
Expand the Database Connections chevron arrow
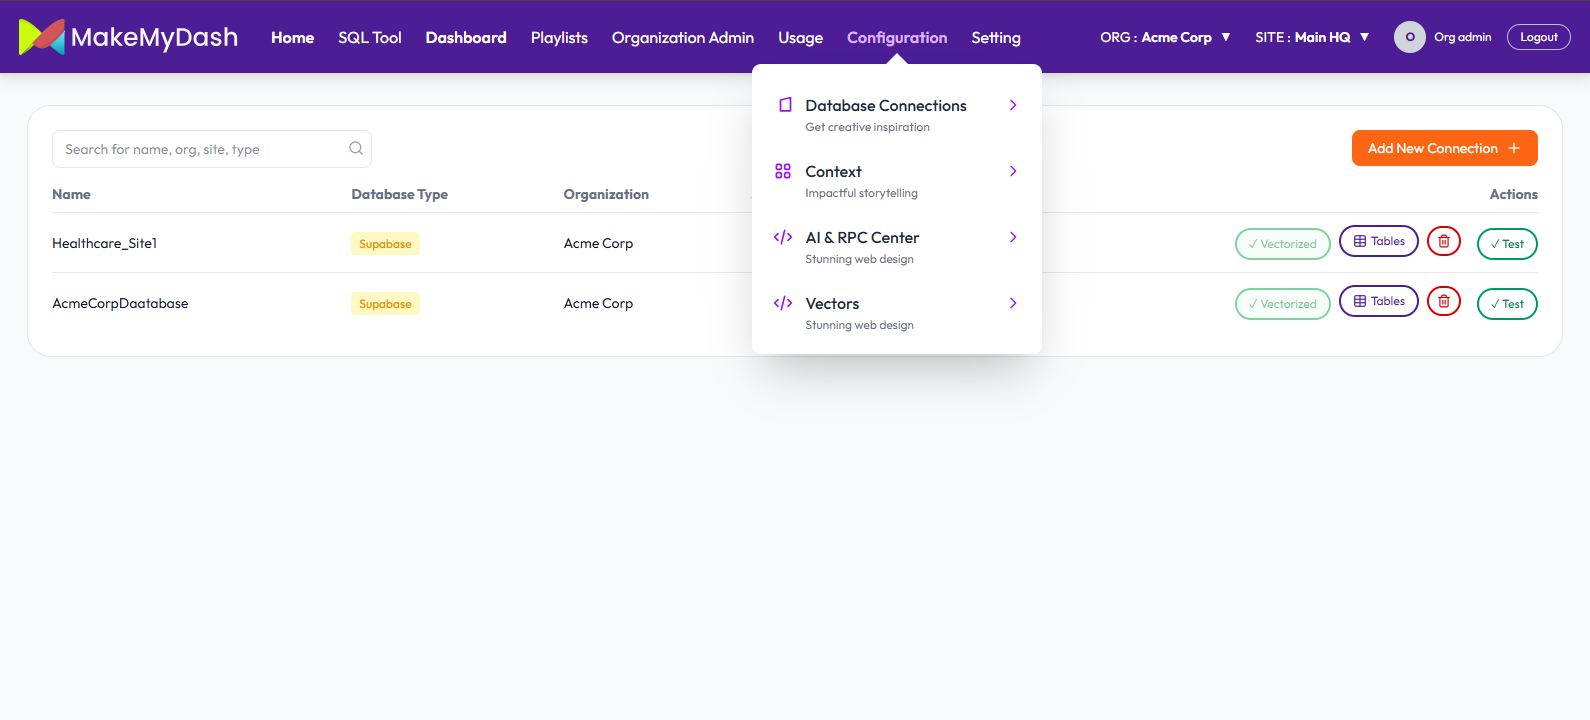click(x=1013, y=105)
